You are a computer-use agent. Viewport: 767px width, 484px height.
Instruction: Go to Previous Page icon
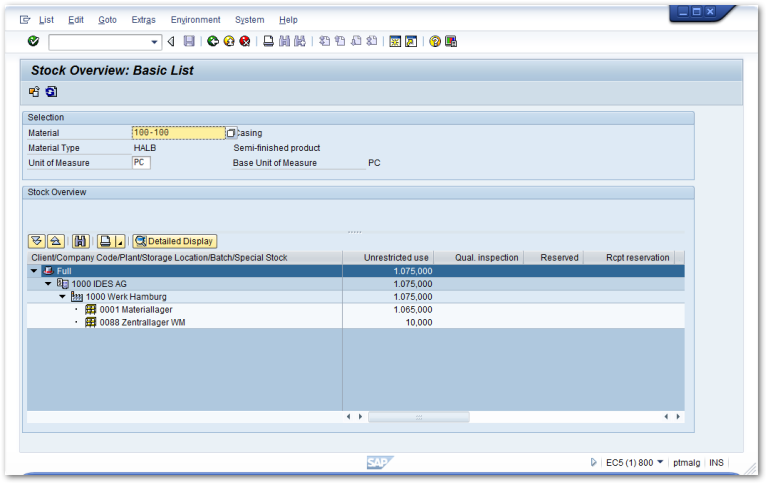click(x=340, y=41)
